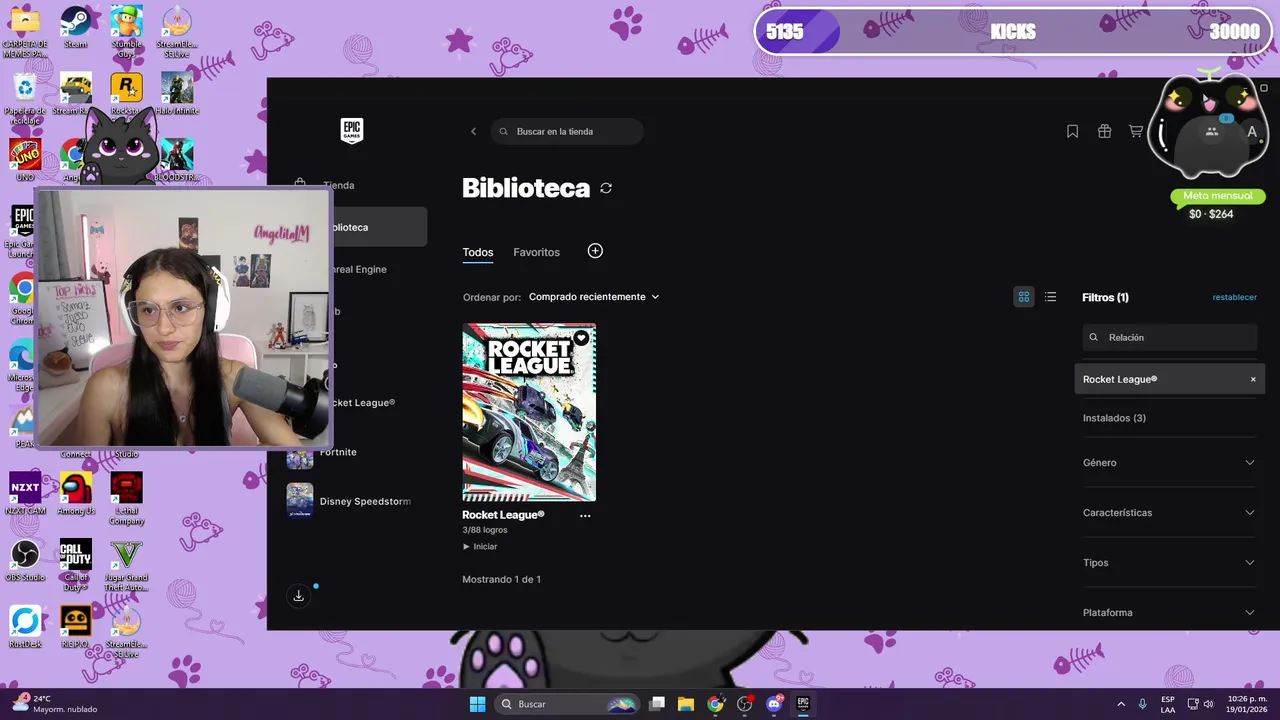Open the Halo Infinite desktop shortcut
This screenshot has width=1280, height=720.
point(177,94)
